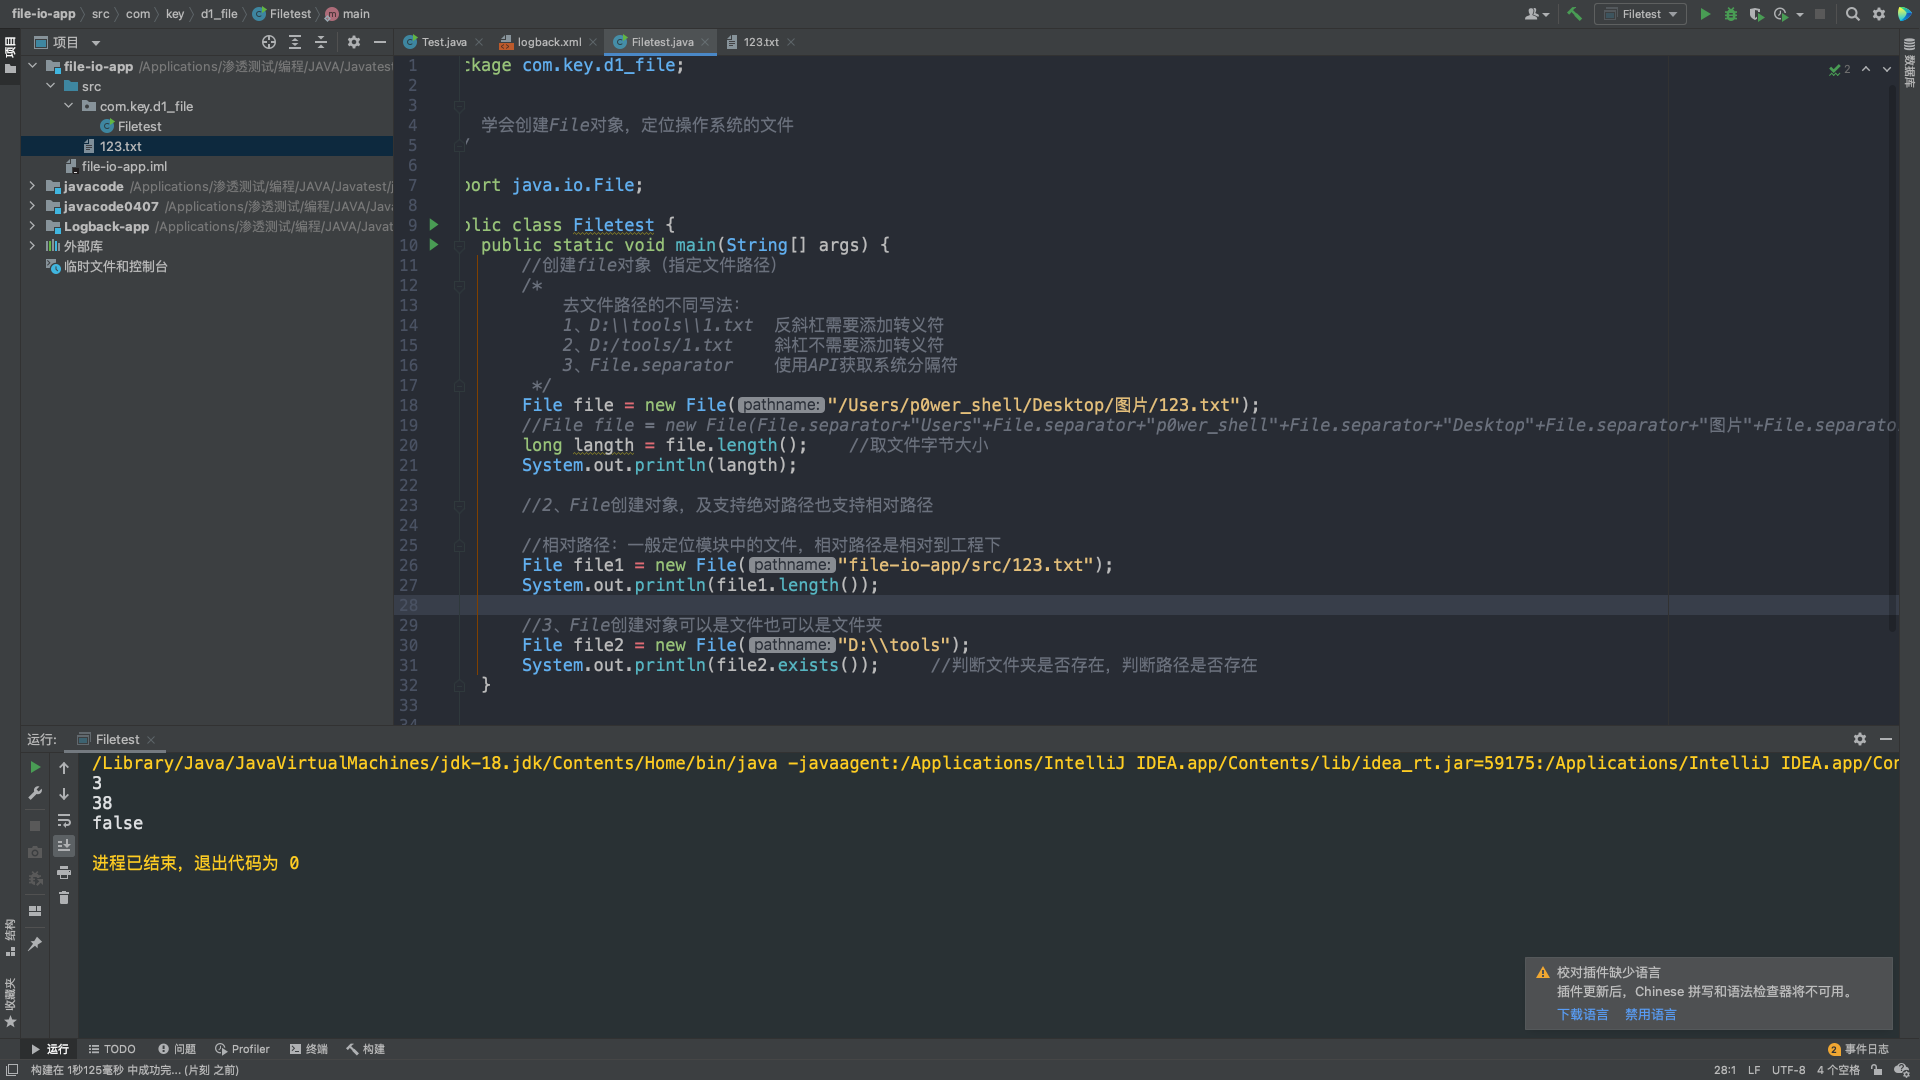This screenshot has height=1080, width=1920.
Task: Click the Build hammer icon
Action: pos(1575,14)
